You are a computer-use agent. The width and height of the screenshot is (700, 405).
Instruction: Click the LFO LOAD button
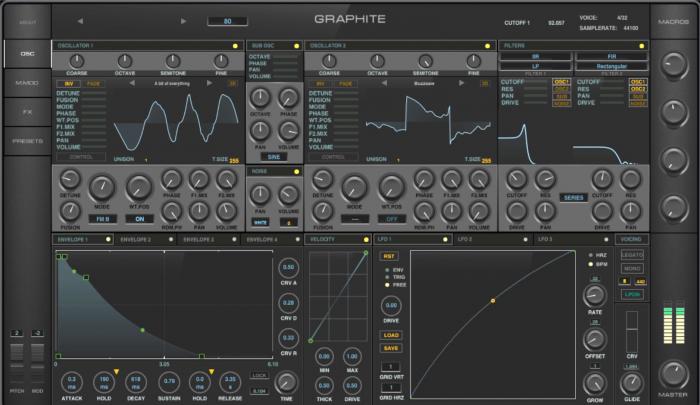coord(391,335)
